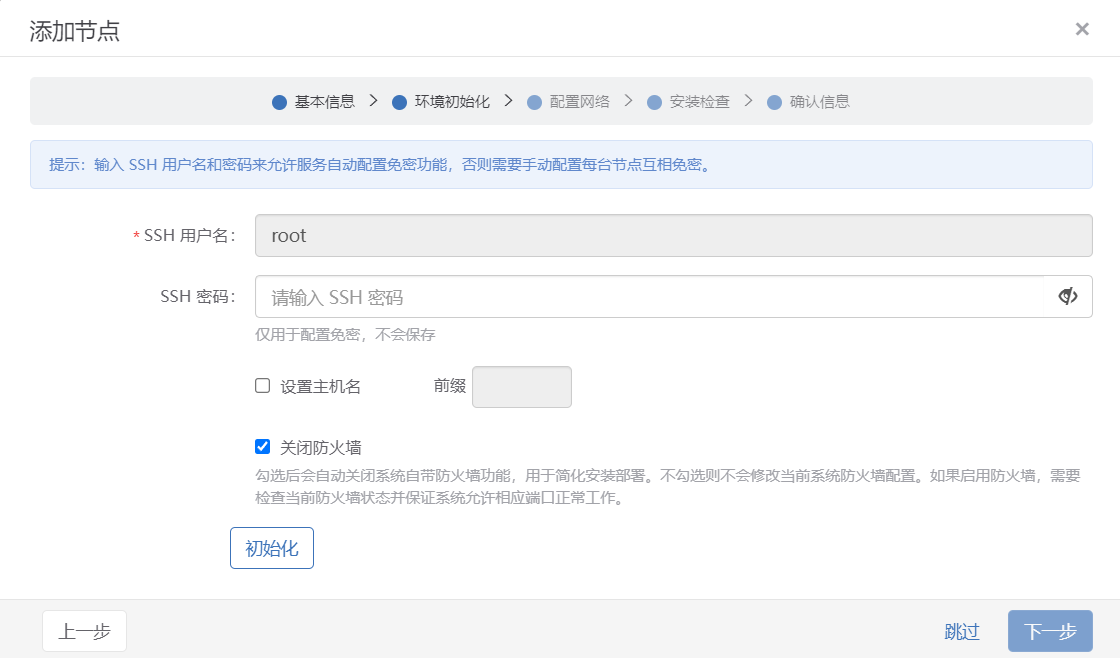Select the 安装检查 step label

699,102
